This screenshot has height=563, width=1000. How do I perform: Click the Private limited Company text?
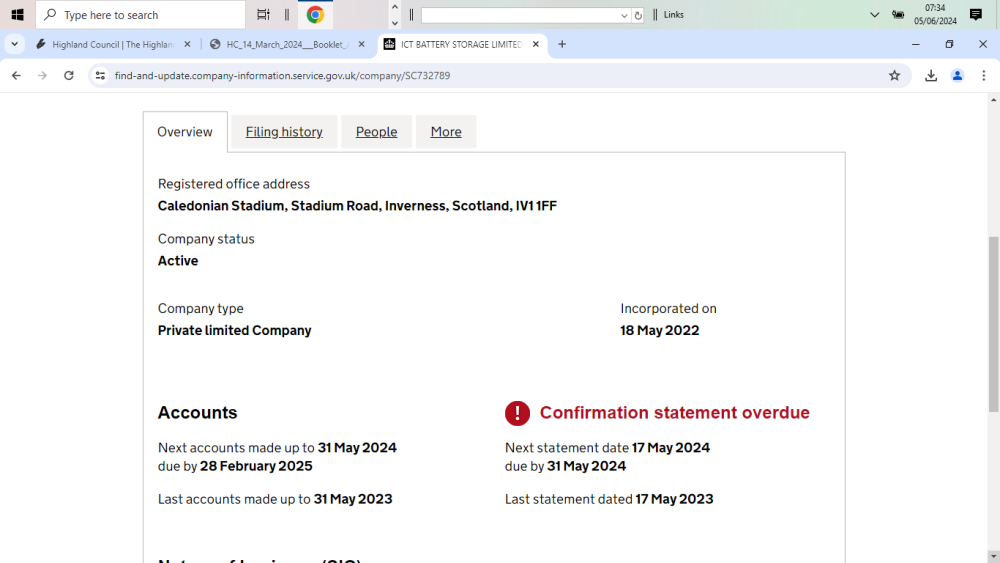click(x=235, y=330)
